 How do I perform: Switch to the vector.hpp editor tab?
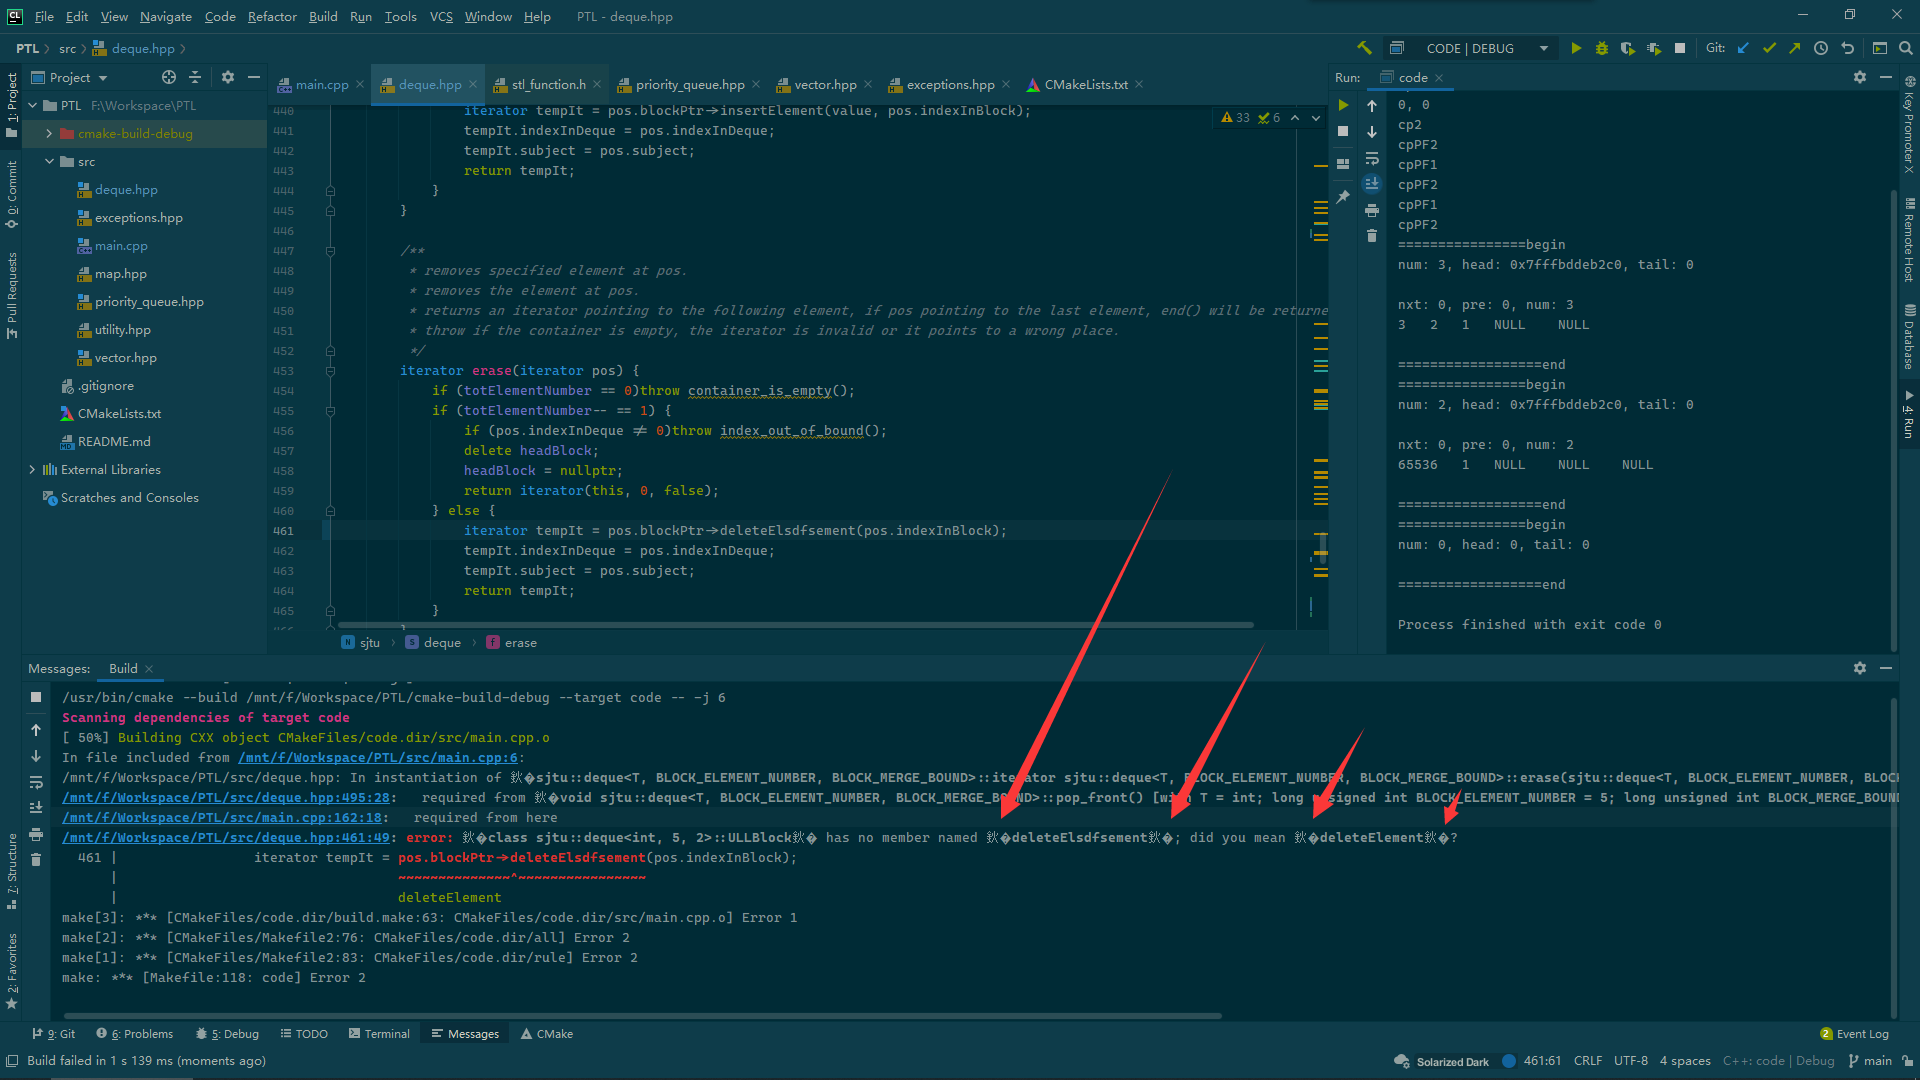[x=824, y=84]
